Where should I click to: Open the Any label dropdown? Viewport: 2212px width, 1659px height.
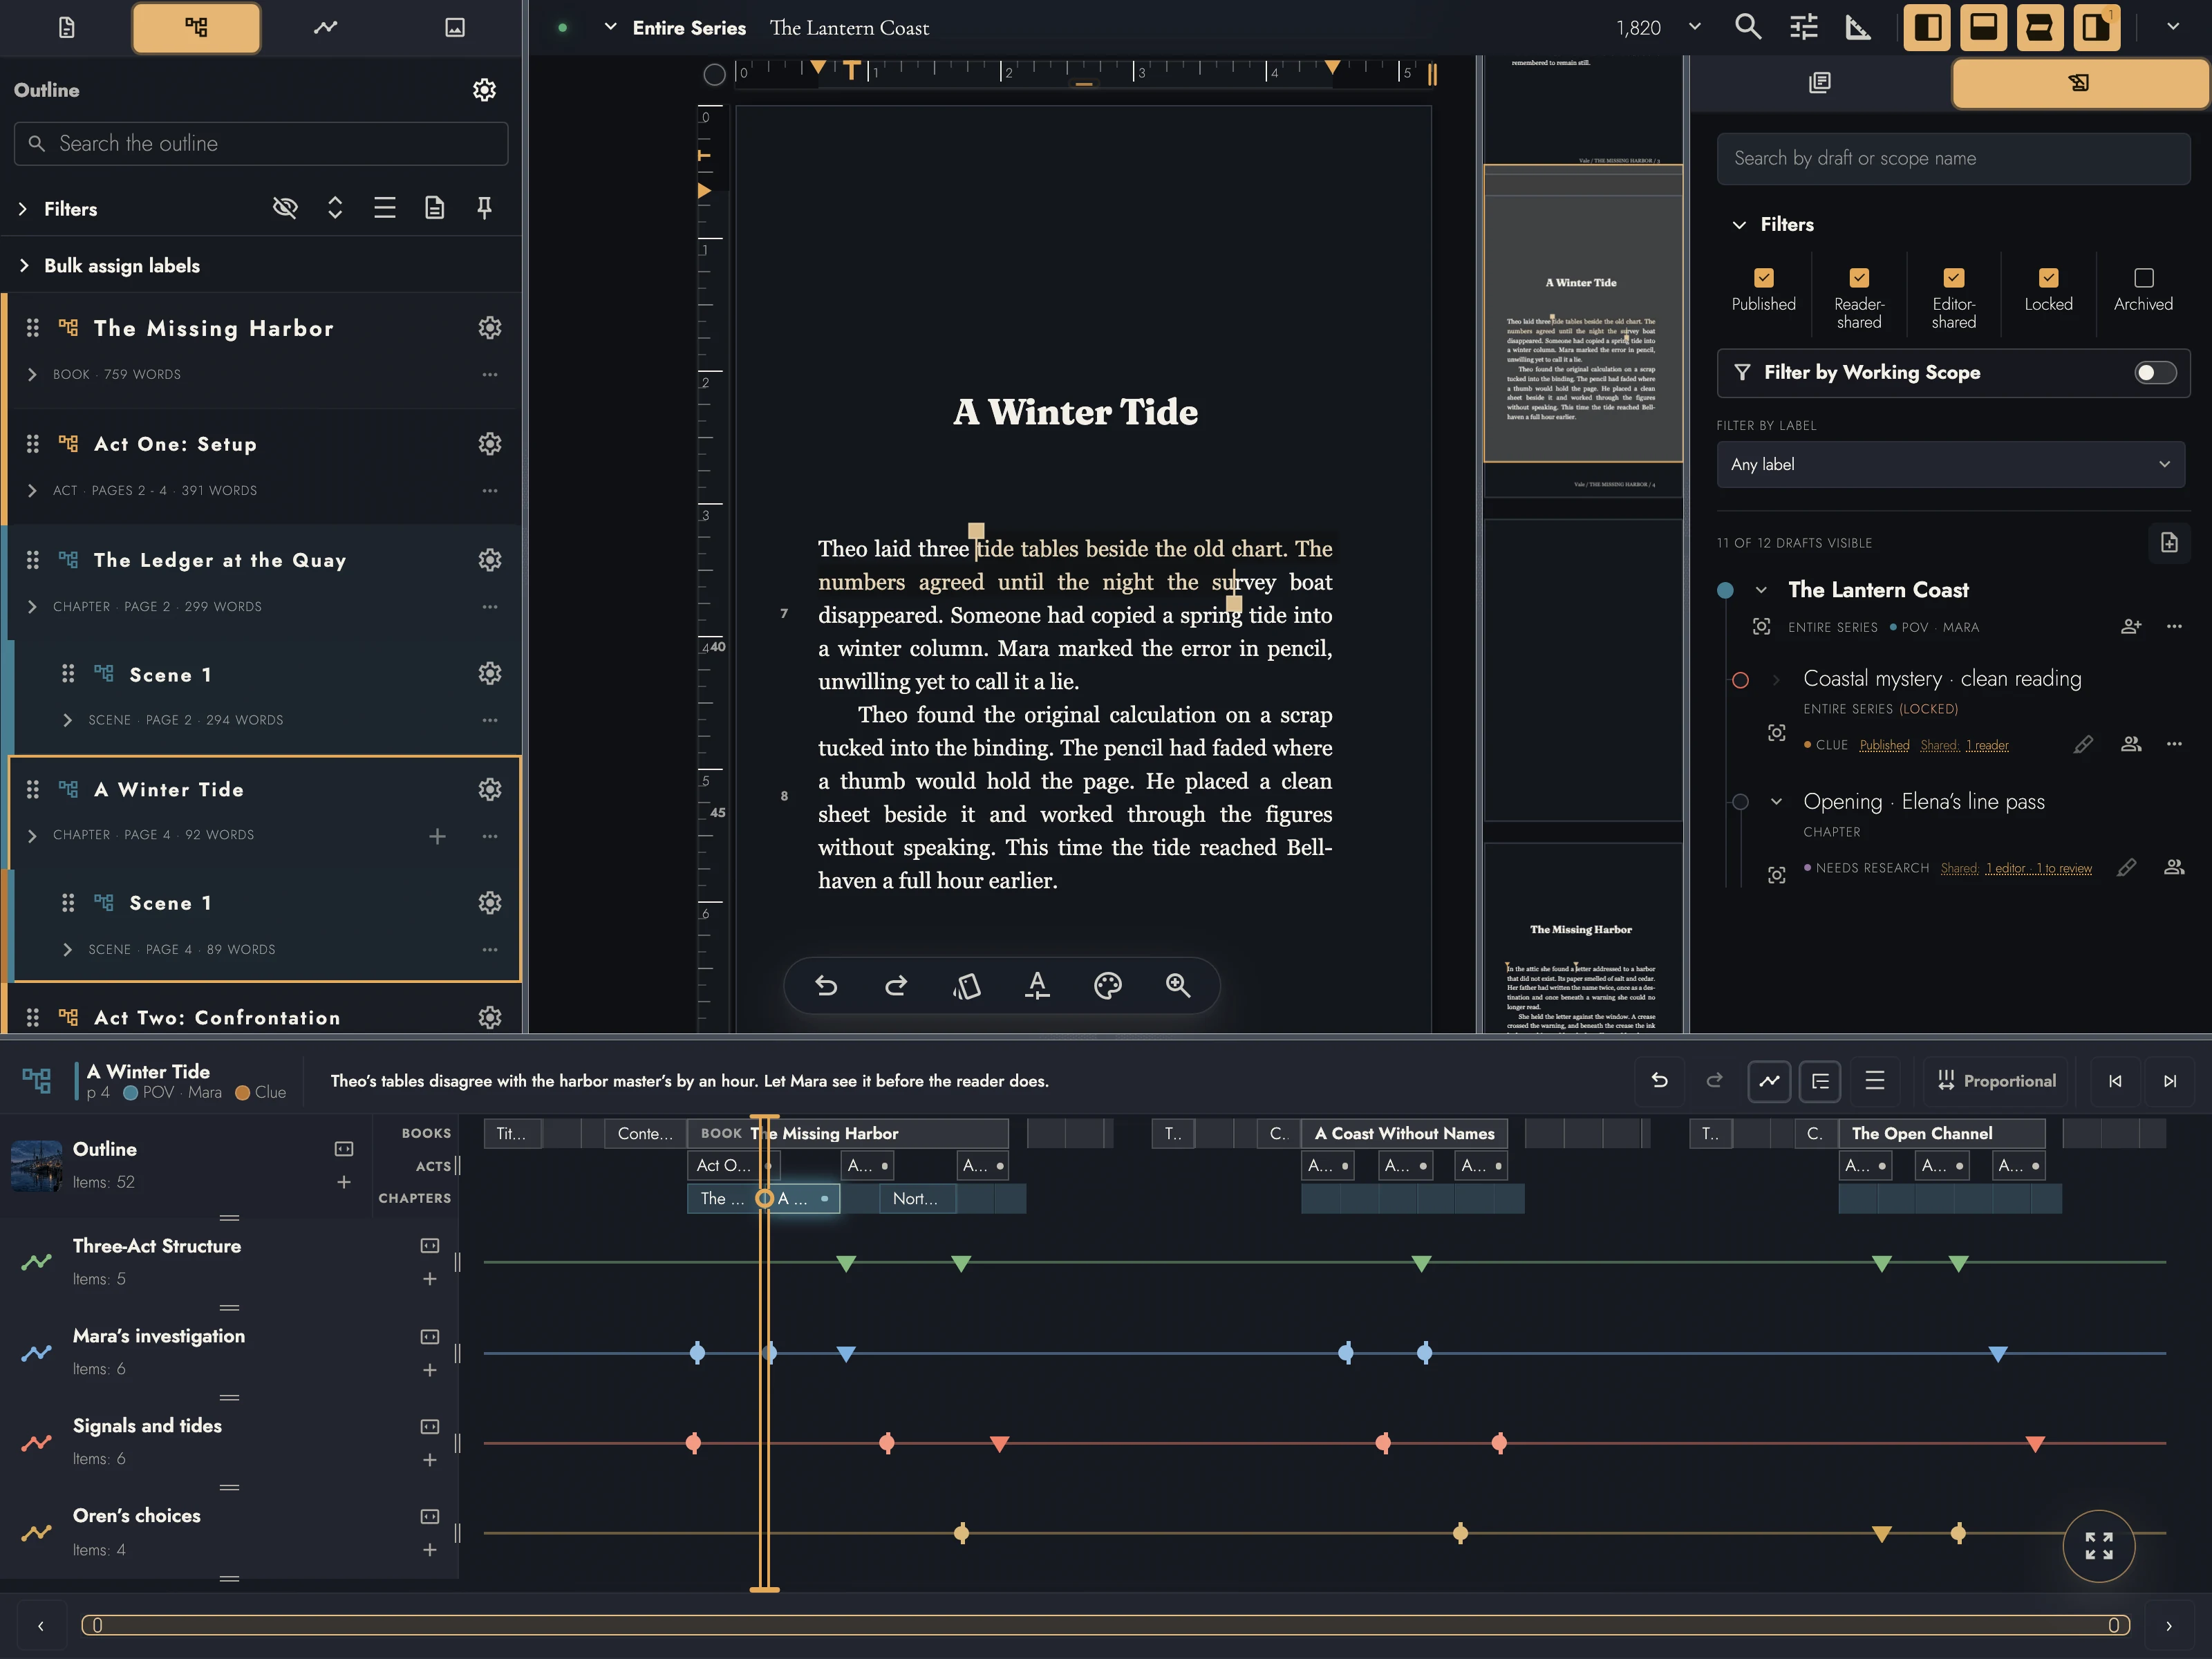(x=1950, y=464)
